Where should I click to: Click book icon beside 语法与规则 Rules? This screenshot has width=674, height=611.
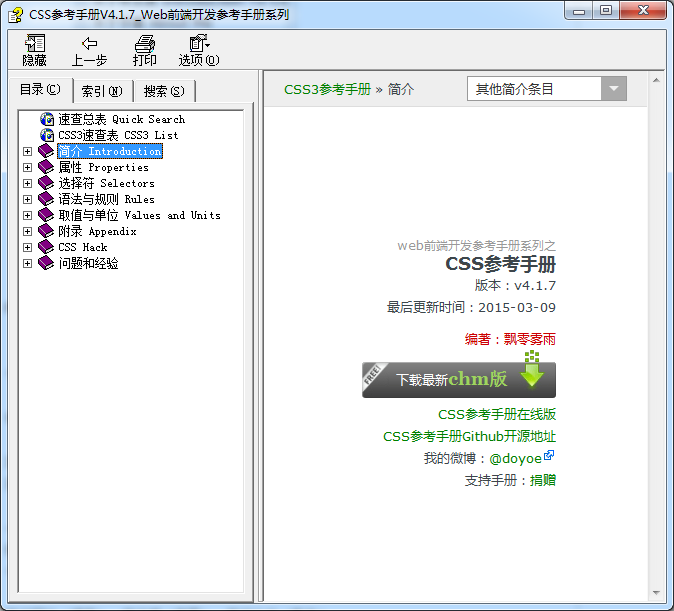point(46,199)
